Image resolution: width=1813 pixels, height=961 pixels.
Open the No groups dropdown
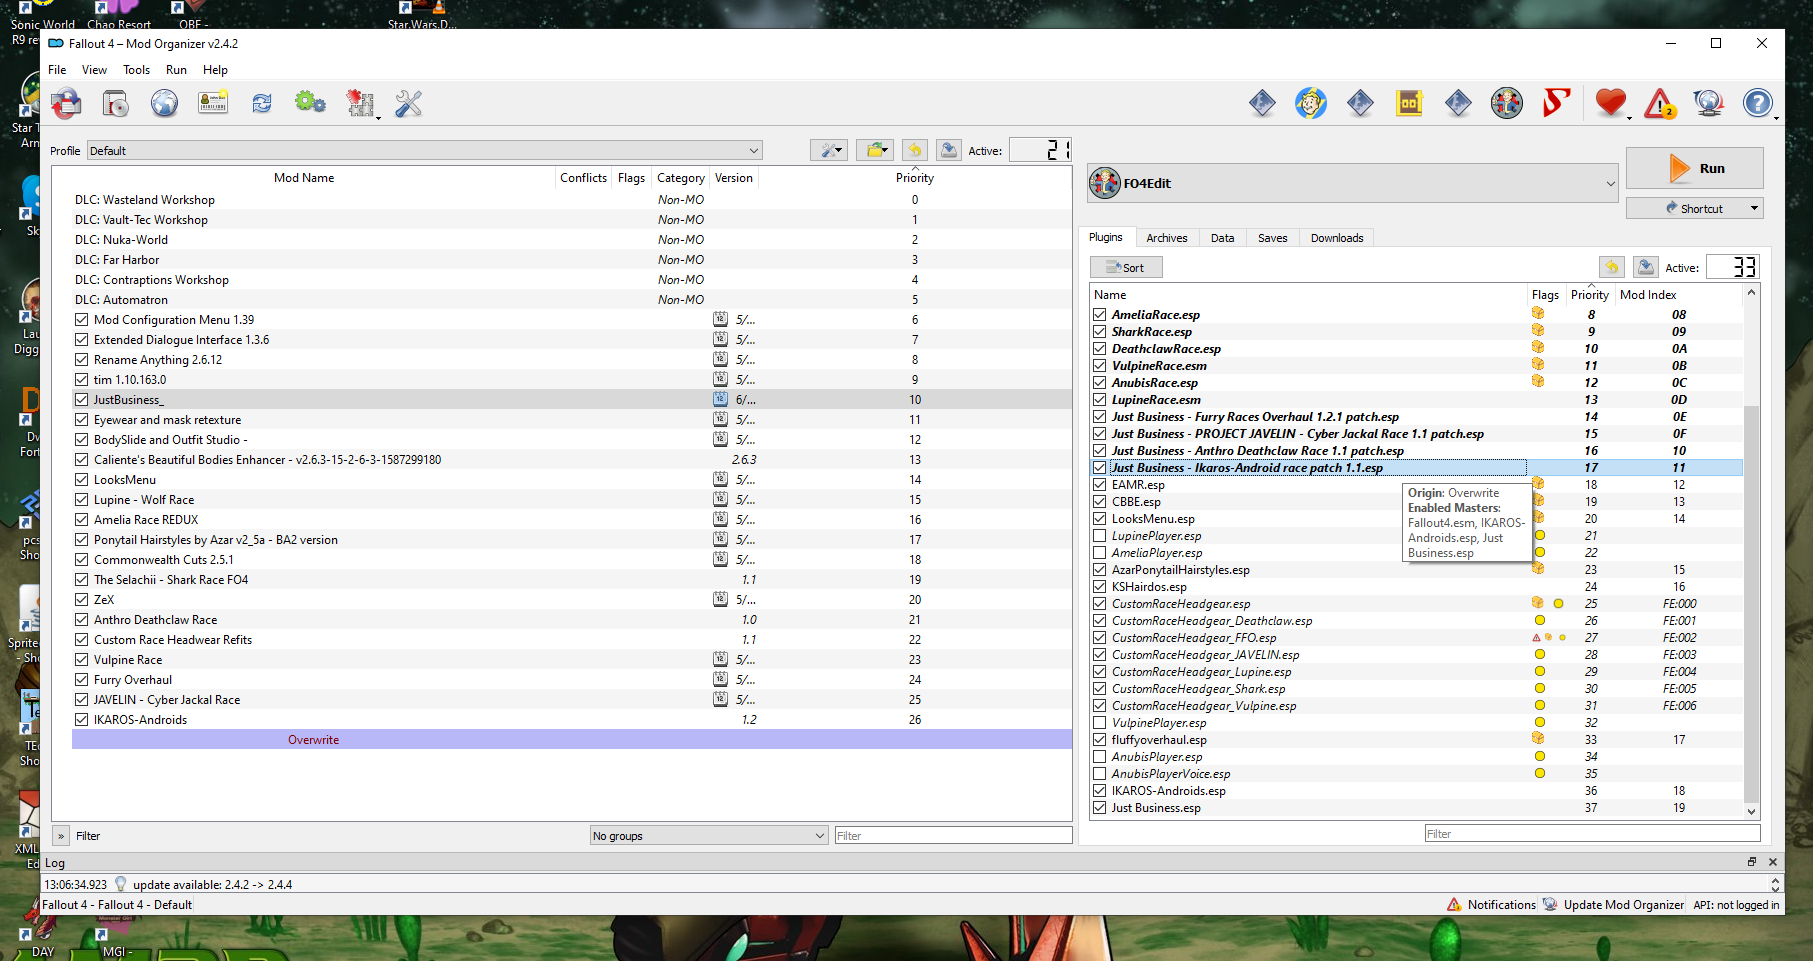[709, 836]
